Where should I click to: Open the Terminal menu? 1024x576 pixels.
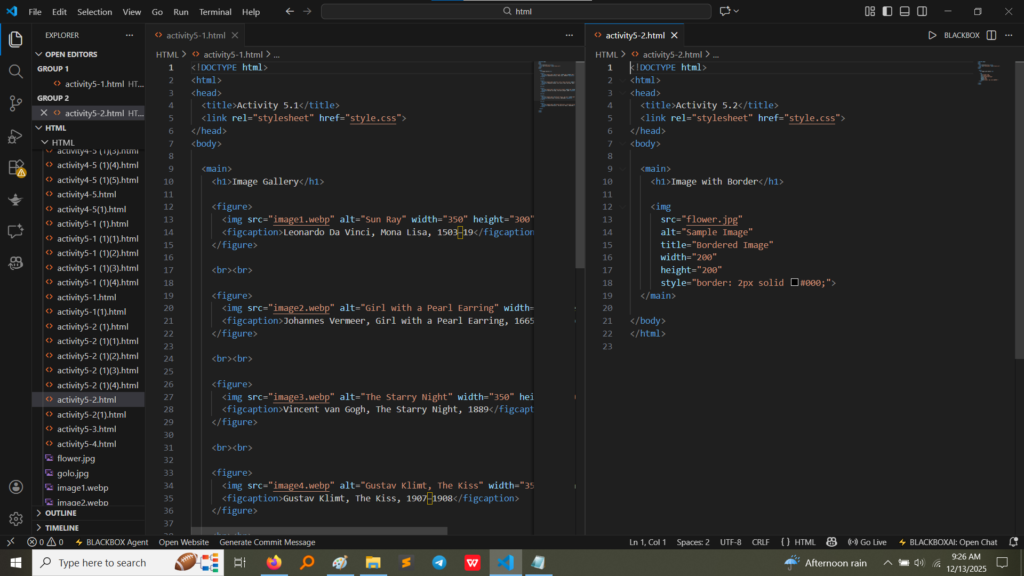click(x=215, y=12)
